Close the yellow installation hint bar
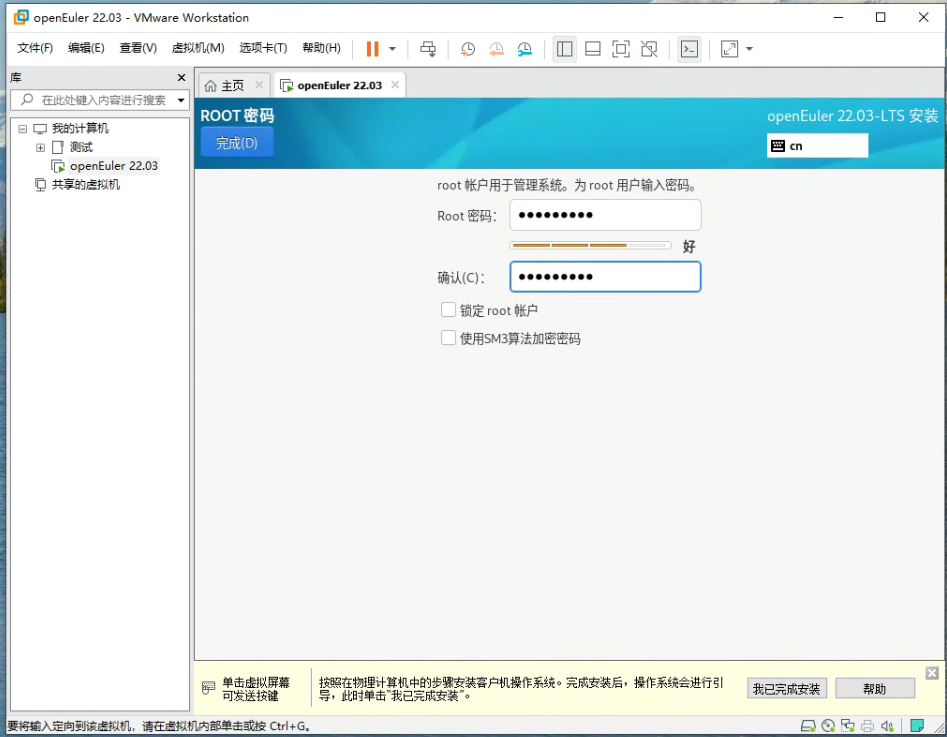This screenshot has height=737, width=947. [x=932, y=673]
